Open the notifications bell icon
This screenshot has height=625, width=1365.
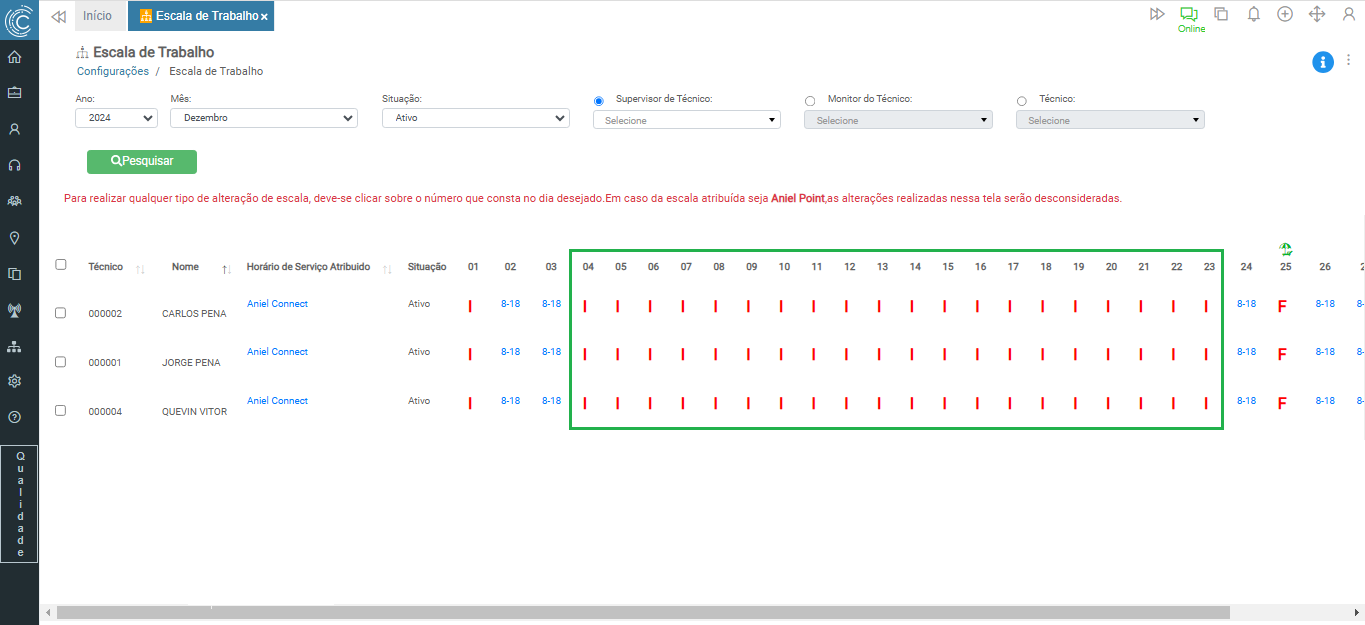pyautogui.click(x=1253, y=14)
